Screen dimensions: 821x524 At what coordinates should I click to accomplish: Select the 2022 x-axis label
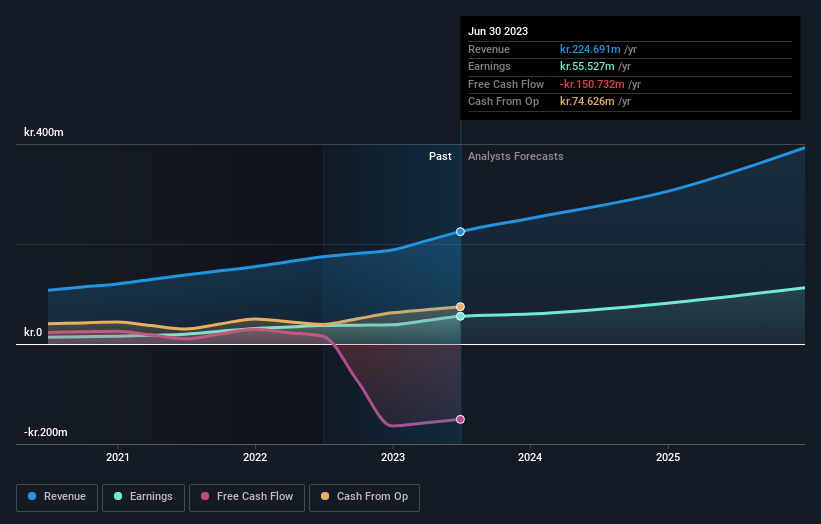point(255,457)
